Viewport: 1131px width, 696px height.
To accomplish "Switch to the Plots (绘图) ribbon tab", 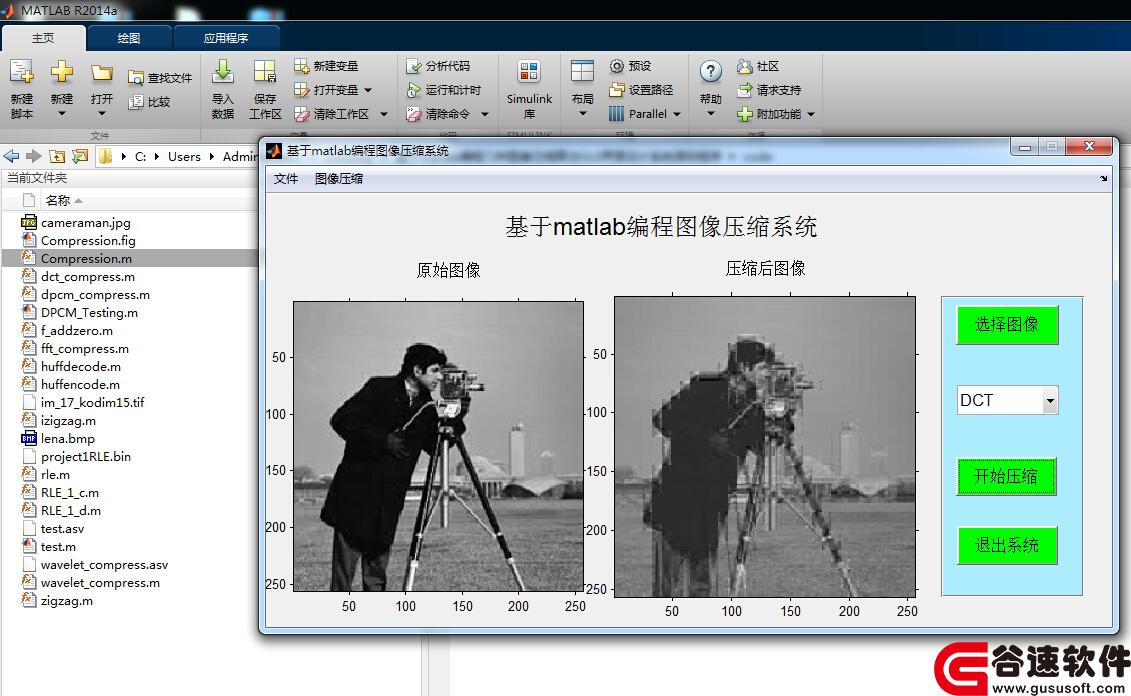I will tap(129, 38).
